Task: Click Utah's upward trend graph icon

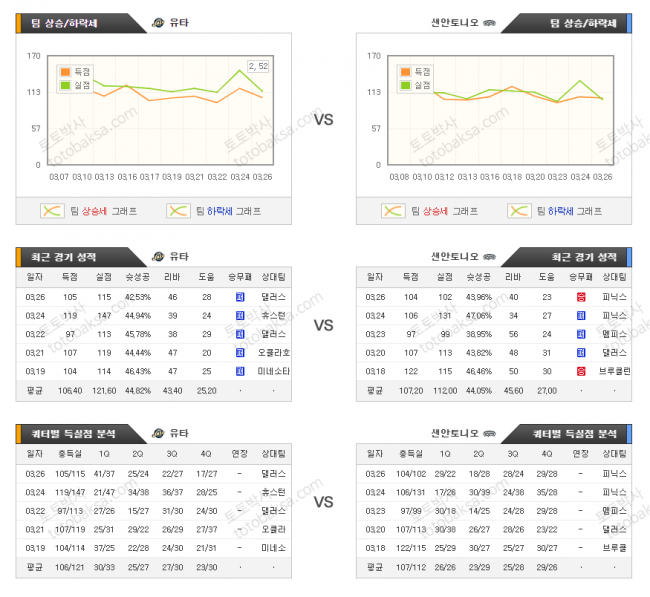Action: [x=52, y=211]
